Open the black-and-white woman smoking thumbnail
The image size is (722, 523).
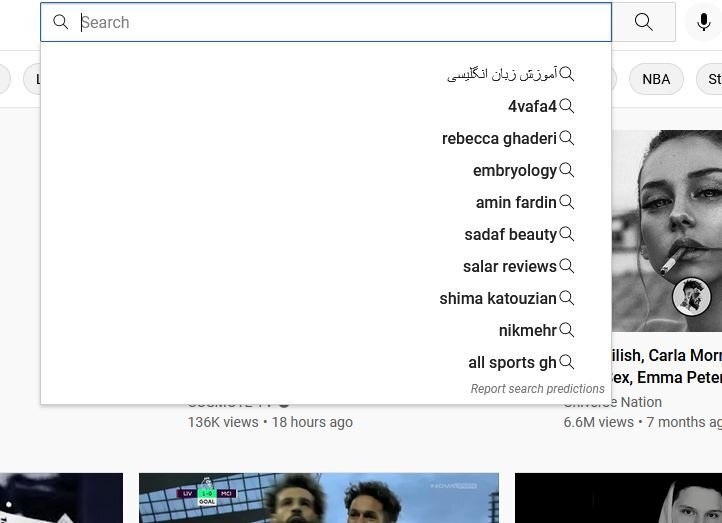(x=667, y=231)
